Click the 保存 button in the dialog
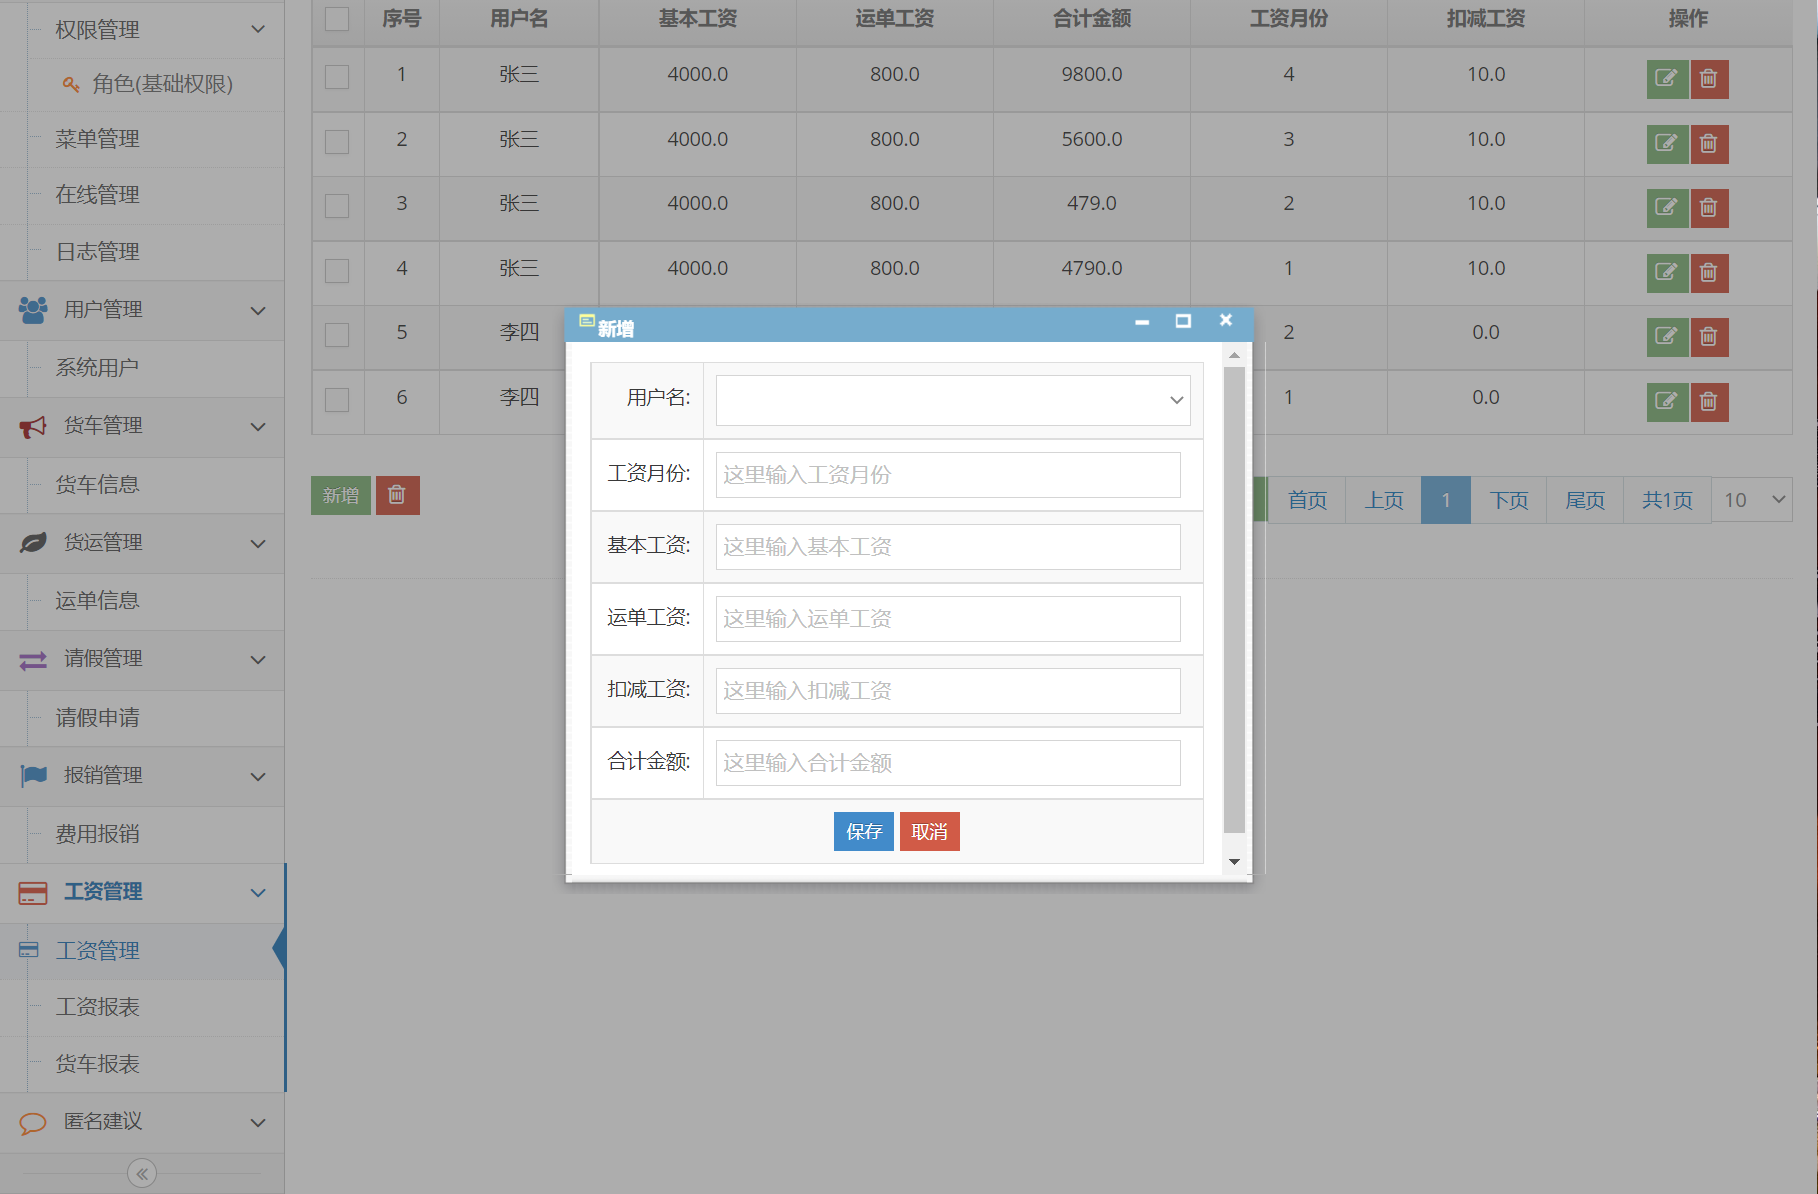The image size is (1818, 1194). click(862, 831)
